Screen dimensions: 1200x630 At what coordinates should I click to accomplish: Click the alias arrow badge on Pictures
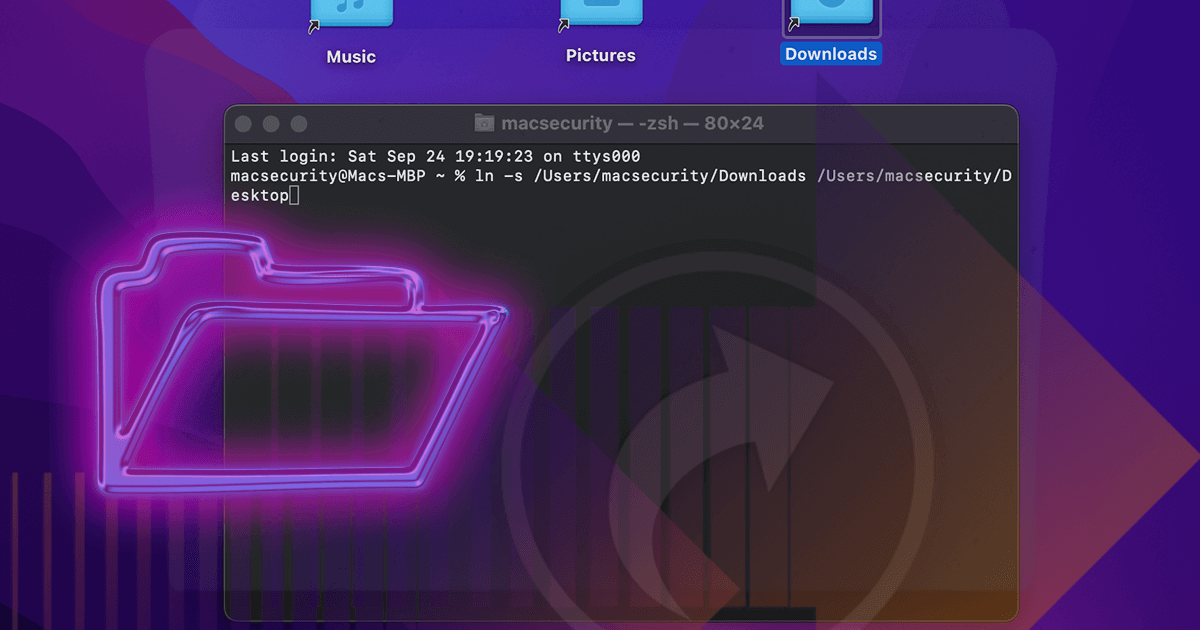566,26
